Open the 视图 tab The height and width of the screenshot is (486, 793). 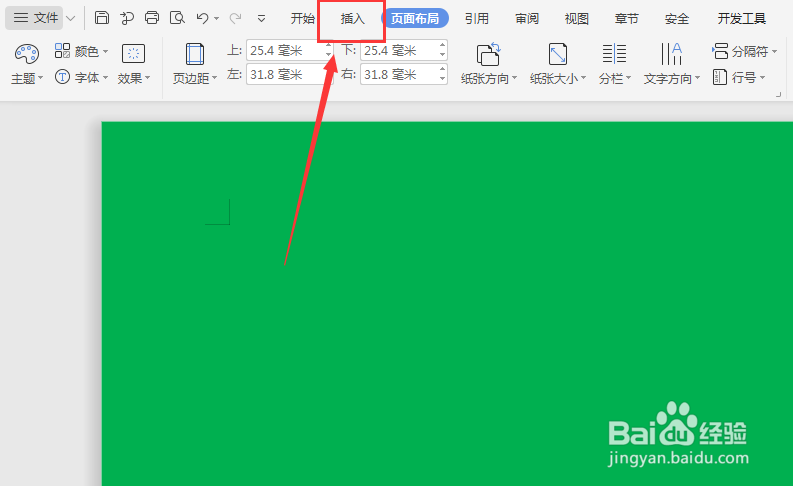point(577,19)
